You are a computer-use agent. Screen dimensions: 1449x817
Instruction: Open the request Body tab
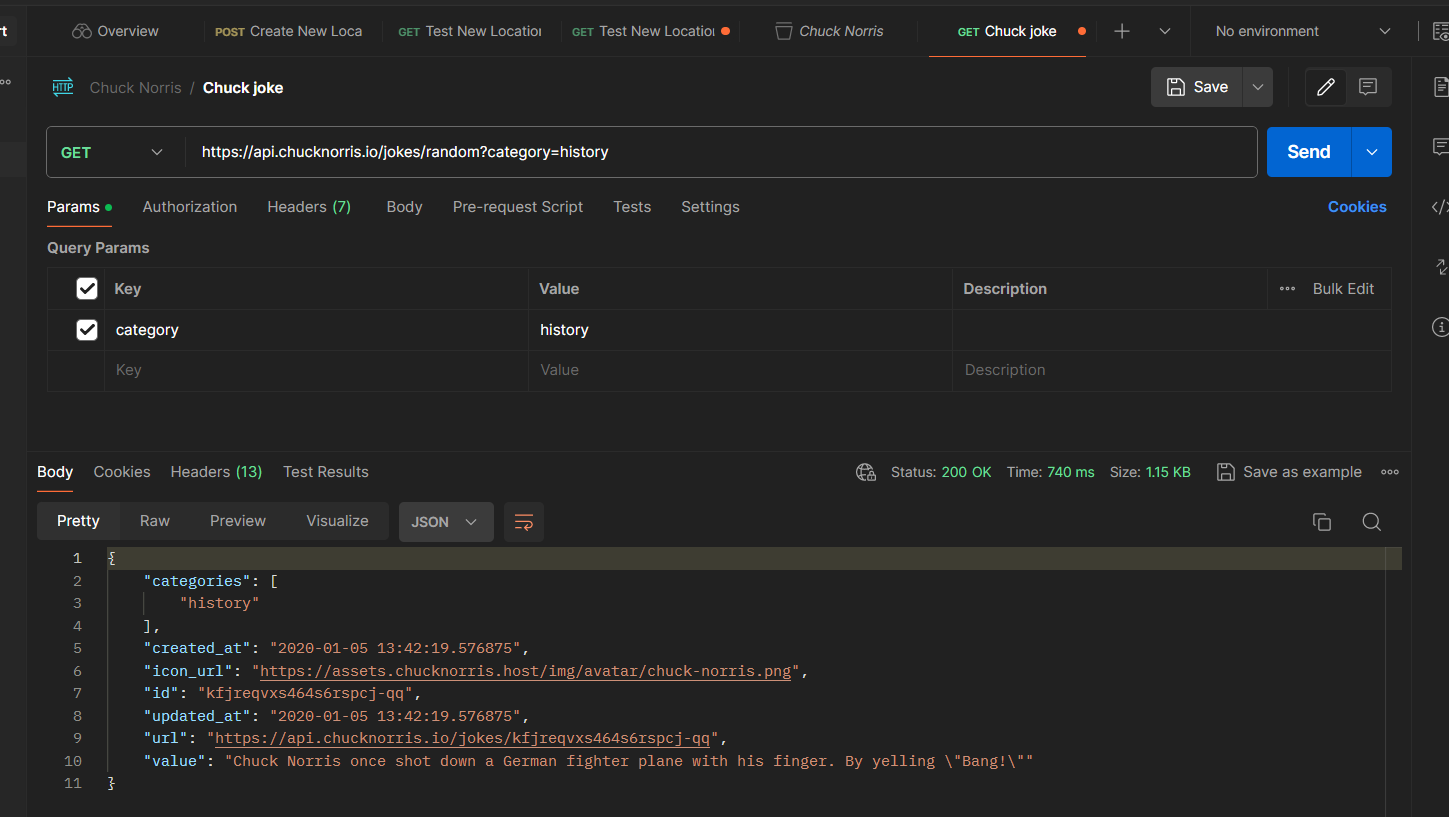click(405, 207)
